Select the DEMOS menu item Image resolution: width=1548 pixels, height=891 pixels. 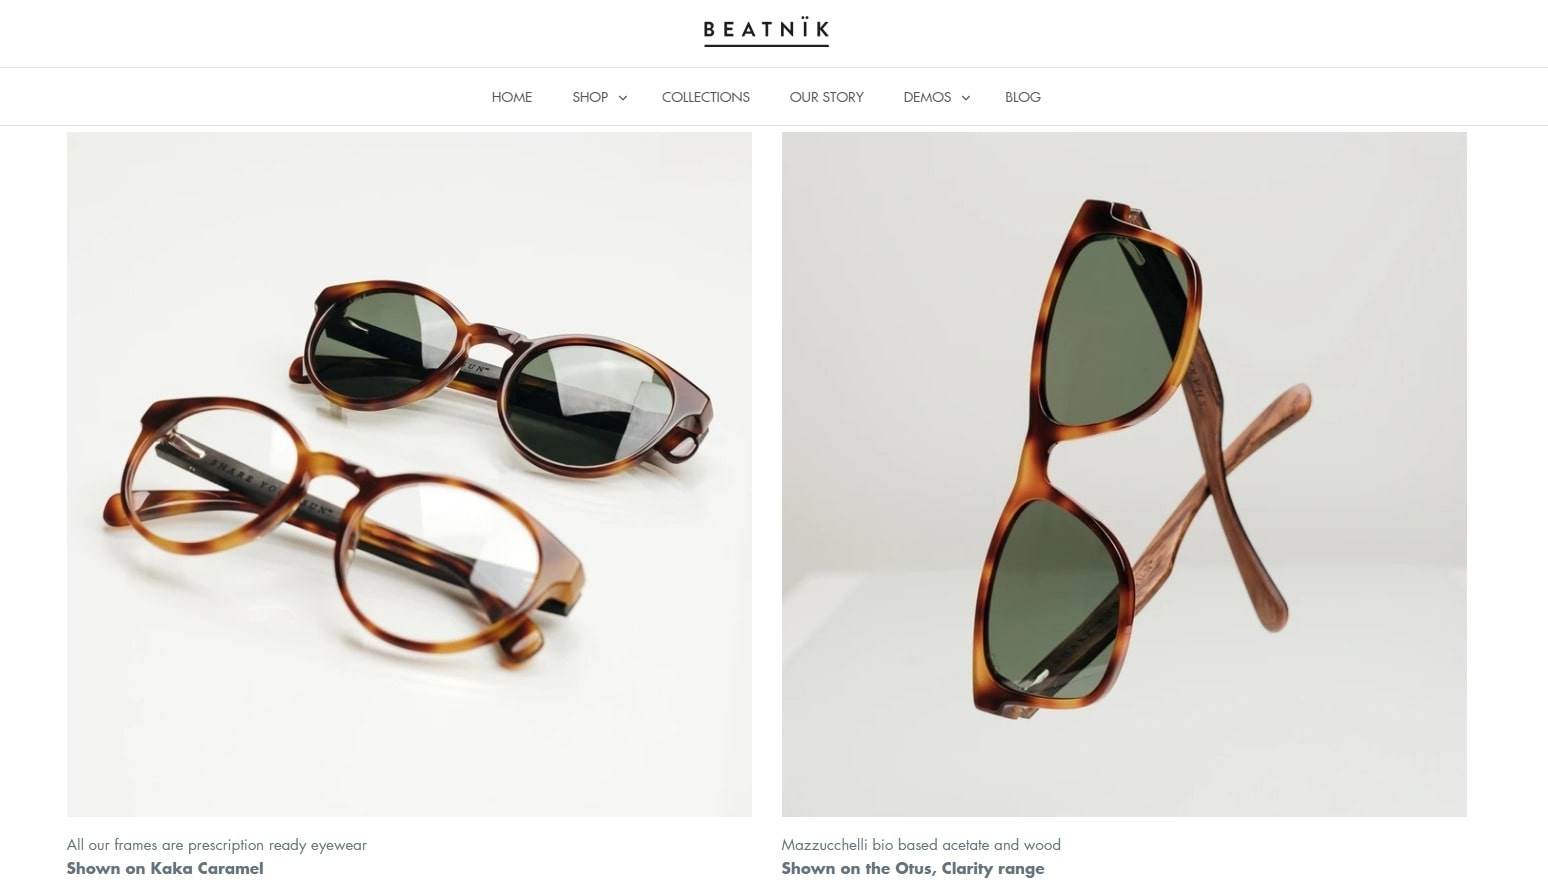pyautogui.click(x=927, y=97)
